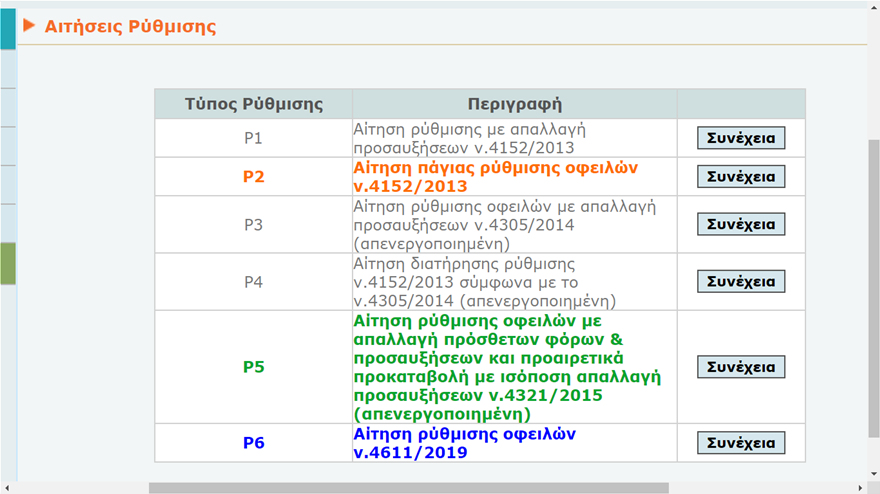Select the P1 type cell

click(254, 138)
